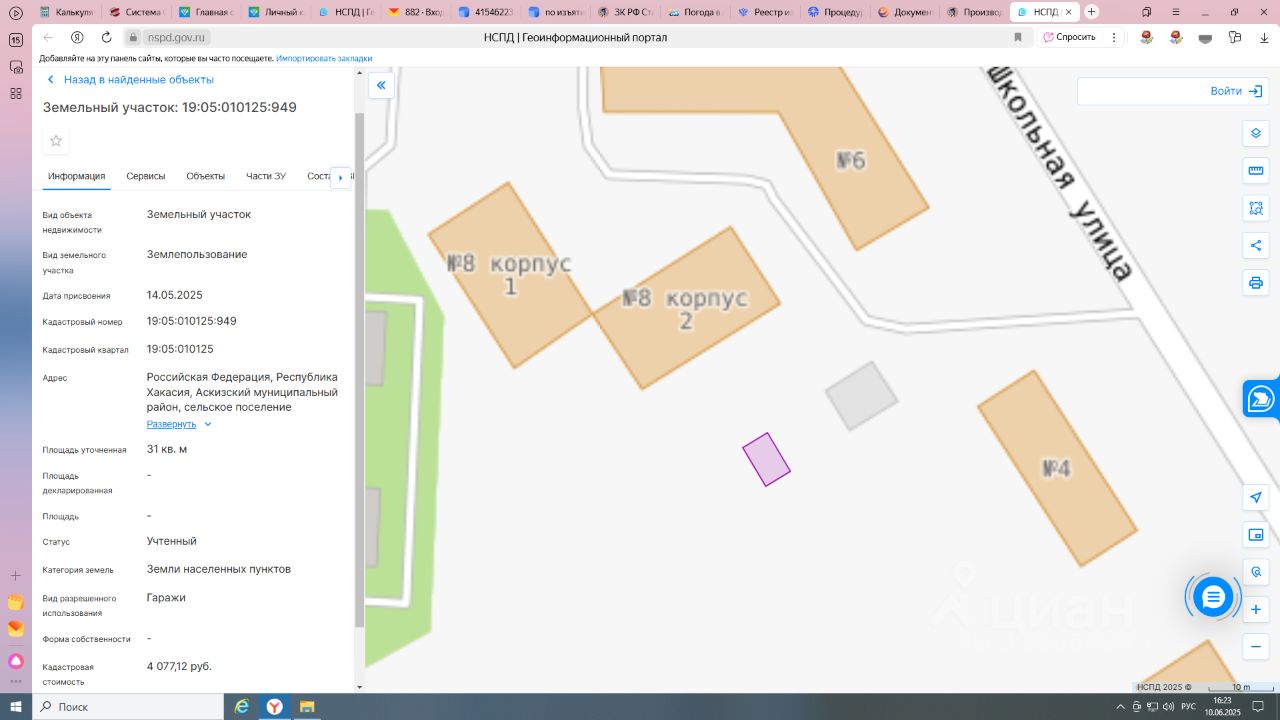Switch to the Сервисы tab
1280x720 pixels.
(x=146, y=176)
